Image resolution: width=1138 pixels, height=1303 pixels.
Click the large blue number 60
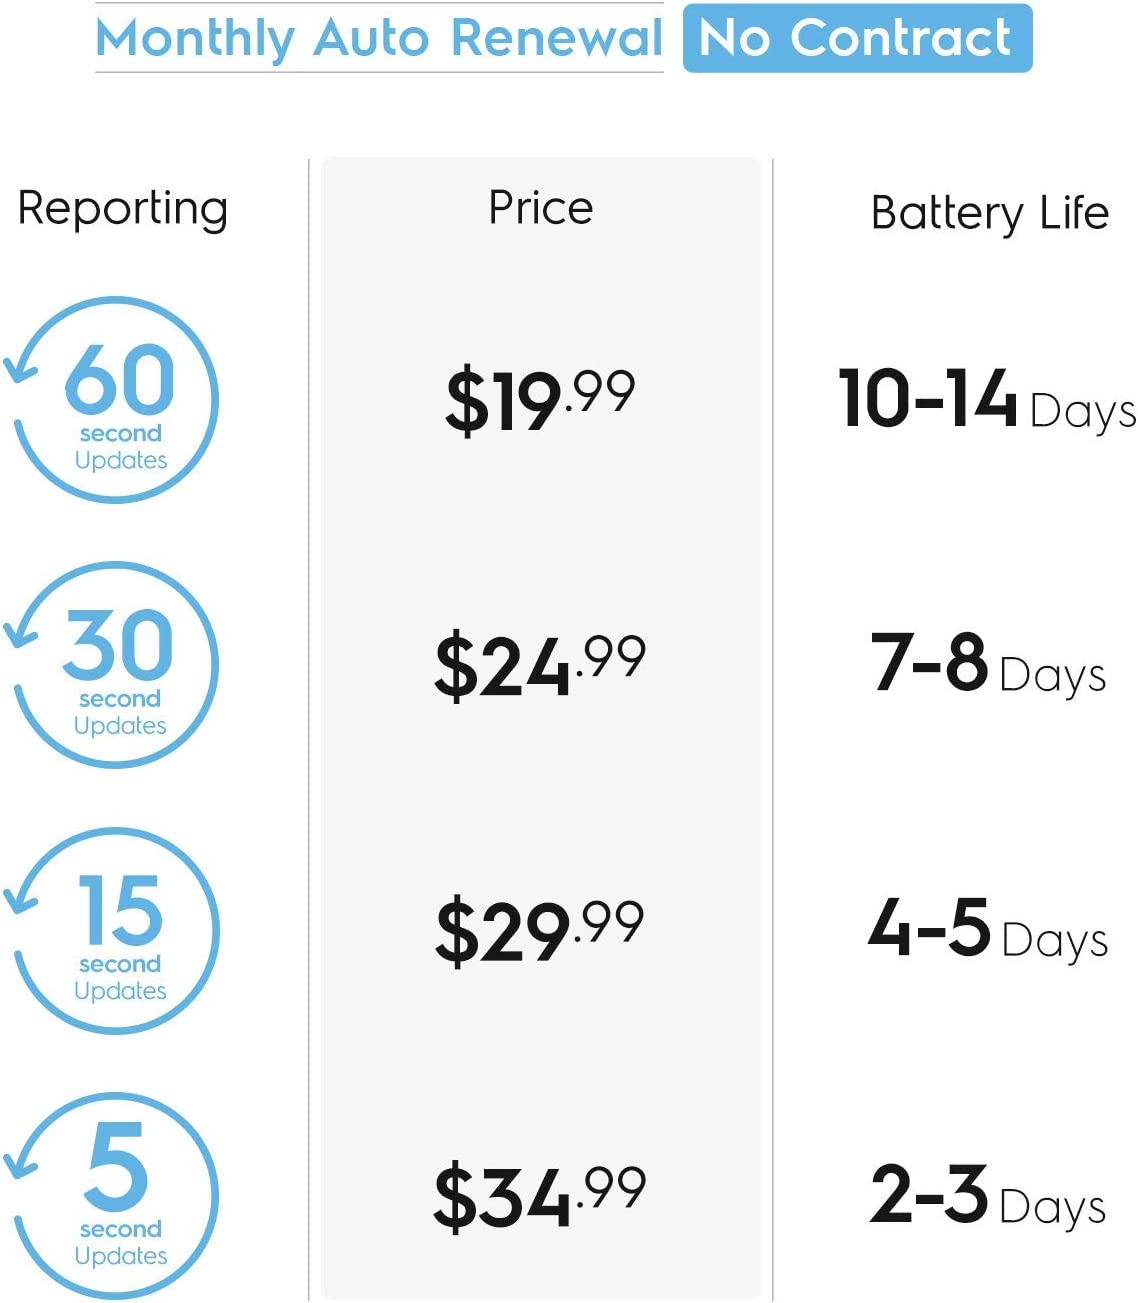tap(120, 379)
